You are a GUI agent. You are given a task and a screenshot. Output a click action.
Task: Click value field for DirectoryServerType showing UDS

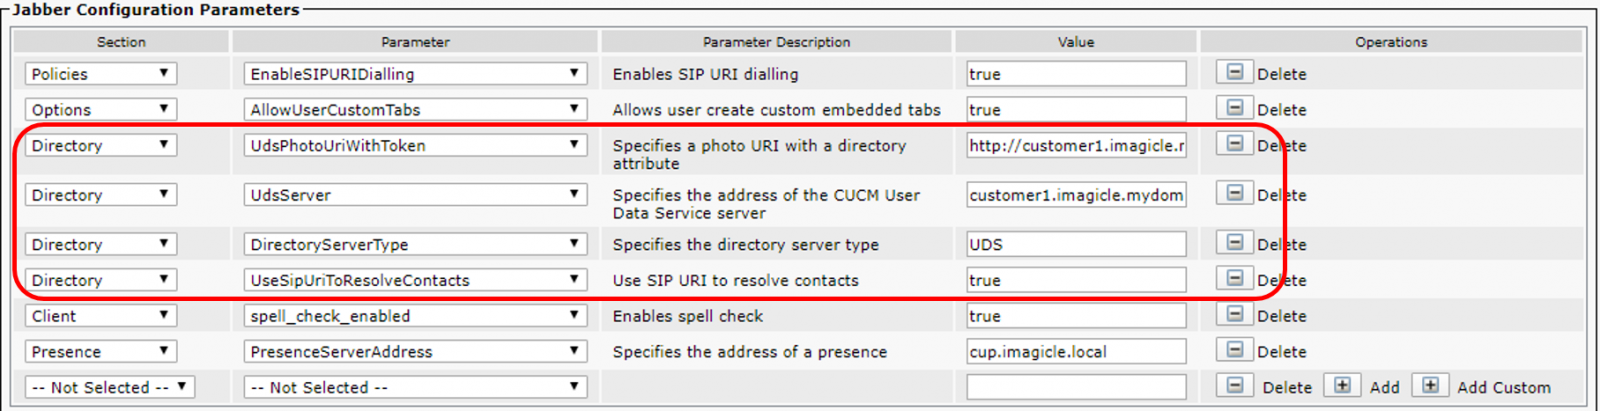[x=1076, y=245]
